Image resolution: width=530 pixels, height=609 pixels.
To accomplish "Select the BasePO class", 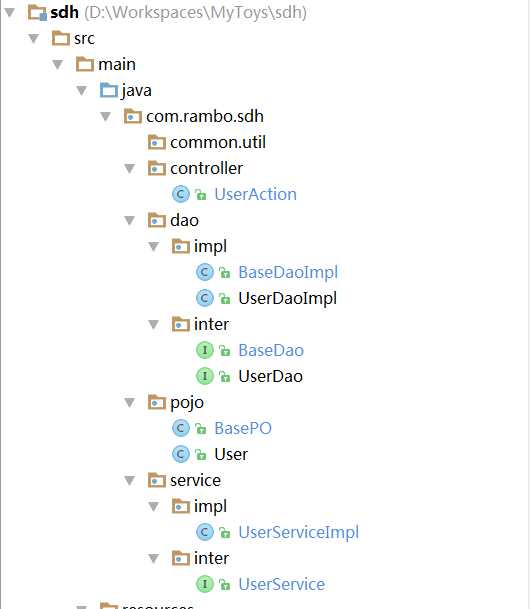I will tap(243, 428).
